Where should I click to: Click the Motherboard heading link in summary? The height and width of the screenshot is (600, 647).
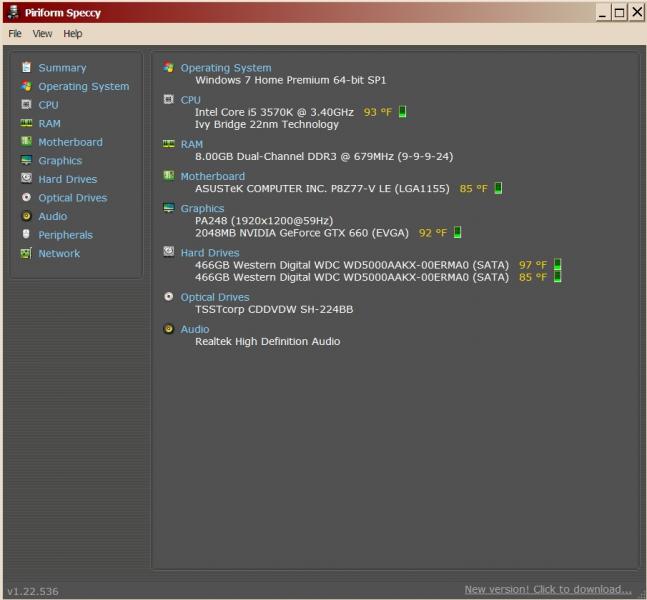(x=213, y=176)
